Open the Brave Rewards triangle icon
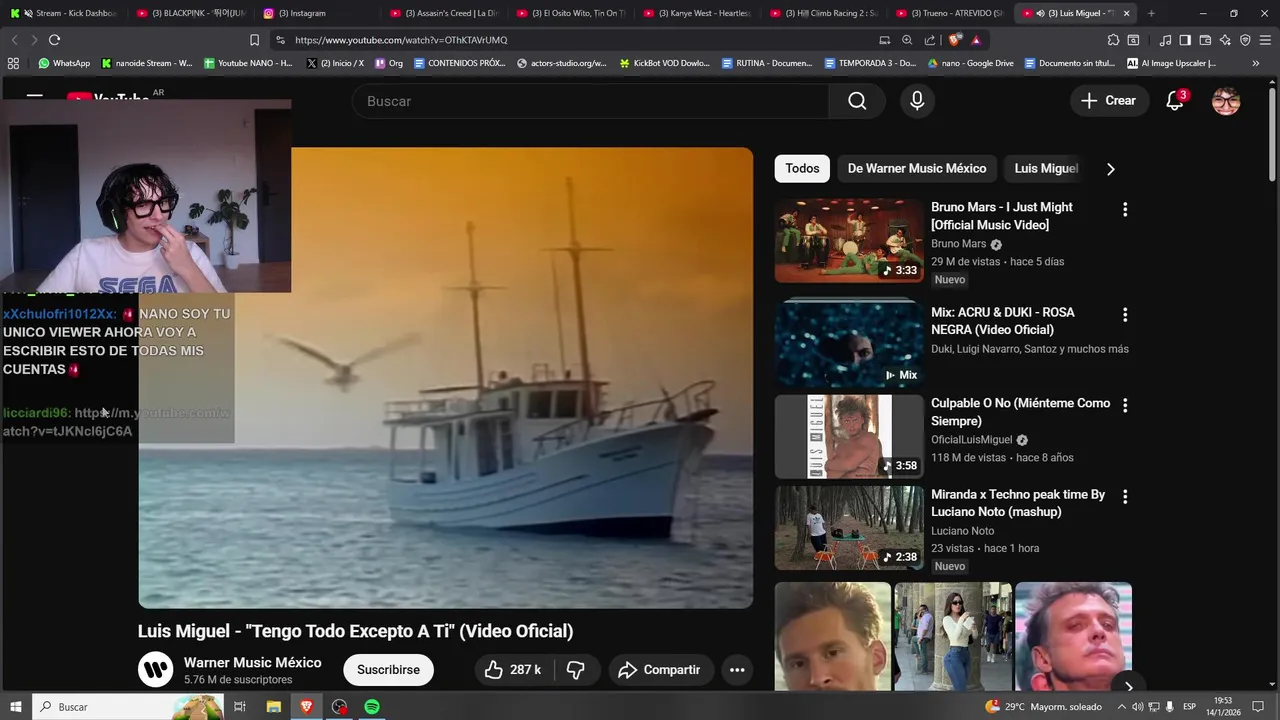This screenshot has height=720, width=1280. point(976,40)
